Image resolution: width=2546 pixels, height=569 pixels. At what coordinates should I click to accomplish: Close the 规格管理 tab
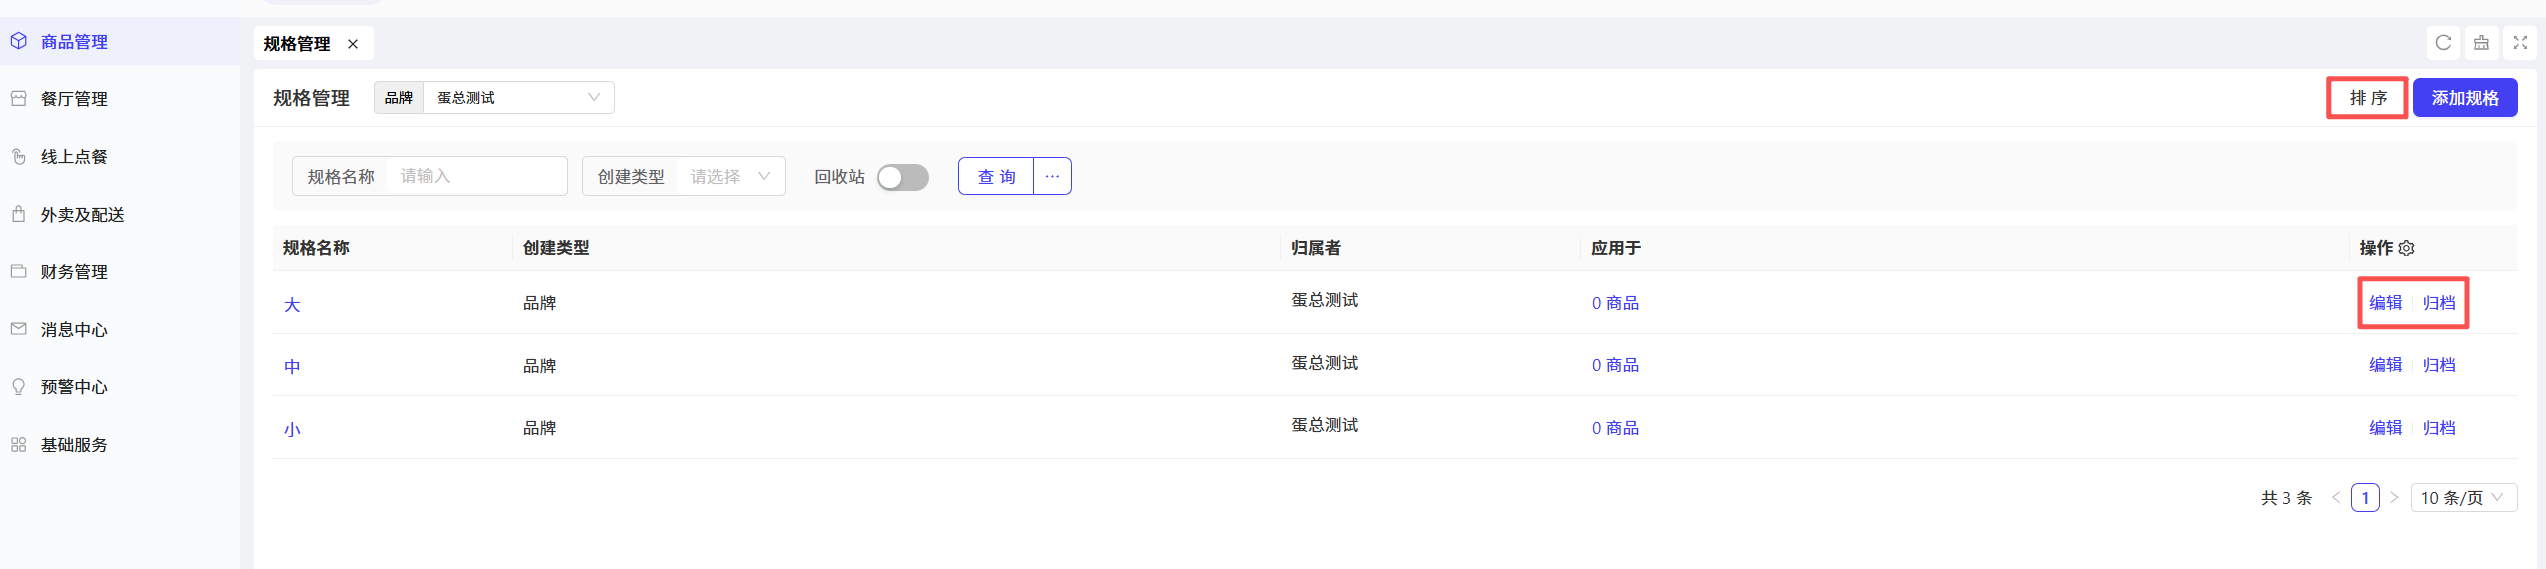click(x=353, y=44)
